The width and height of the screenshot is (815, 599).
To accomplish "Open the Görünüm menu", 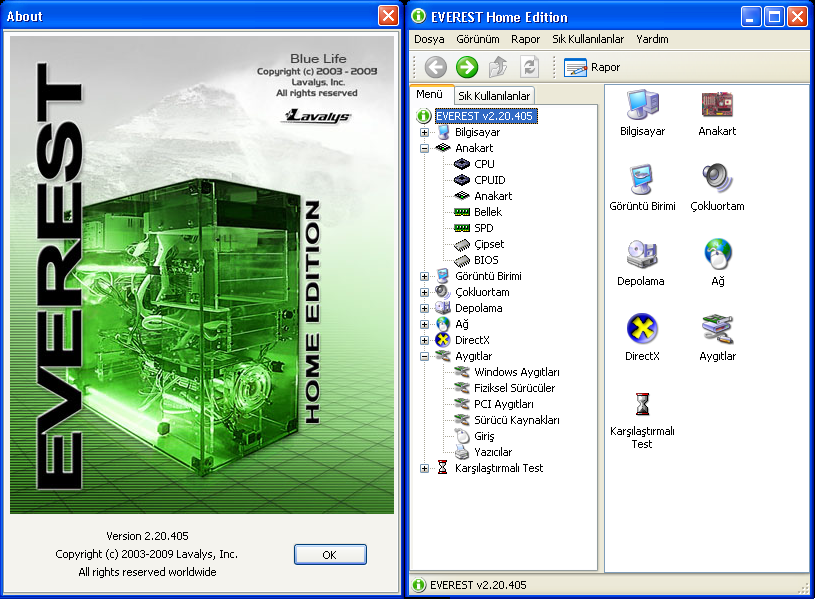I will pos(478,40).
